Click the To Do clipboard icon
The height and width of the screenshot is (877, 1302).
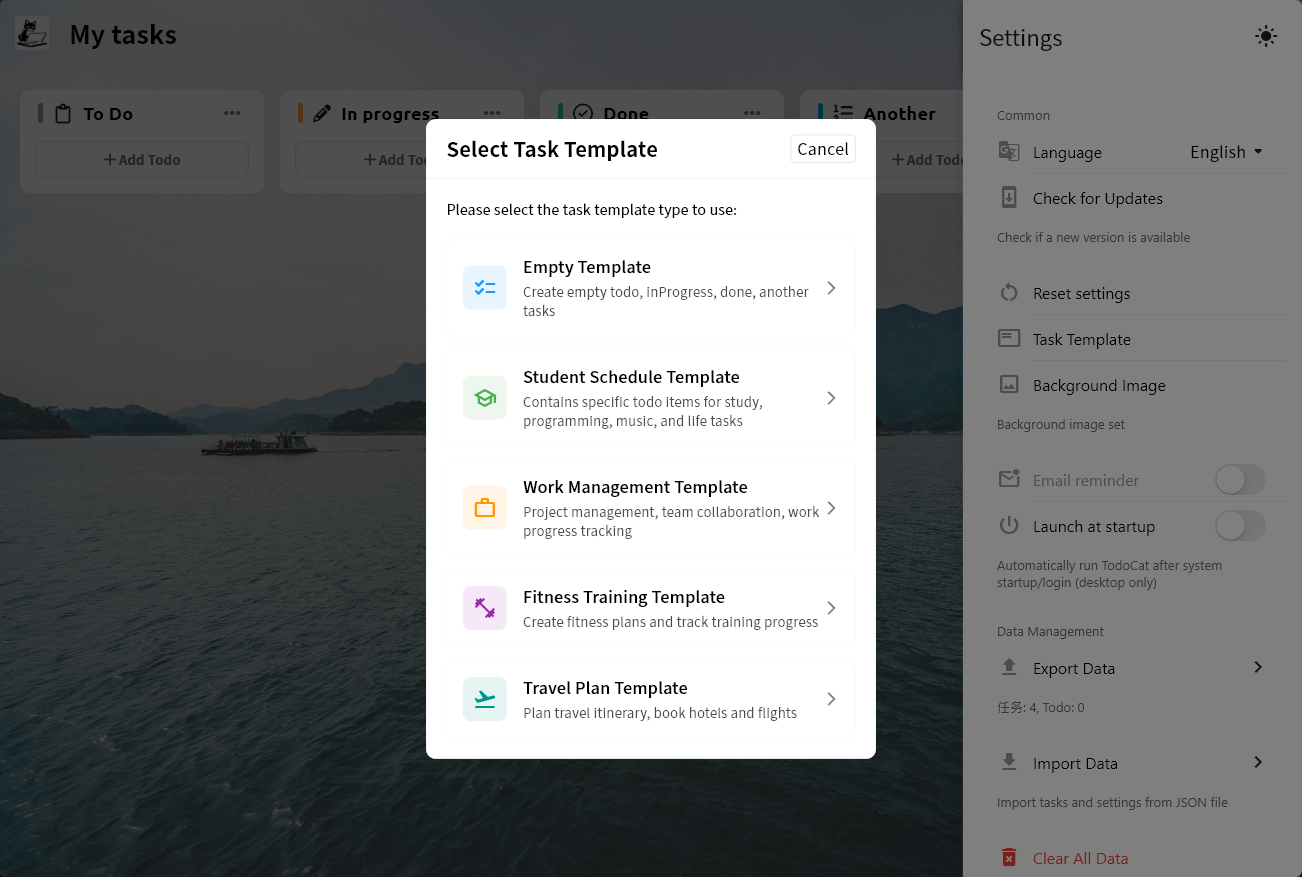pos(63,114)
